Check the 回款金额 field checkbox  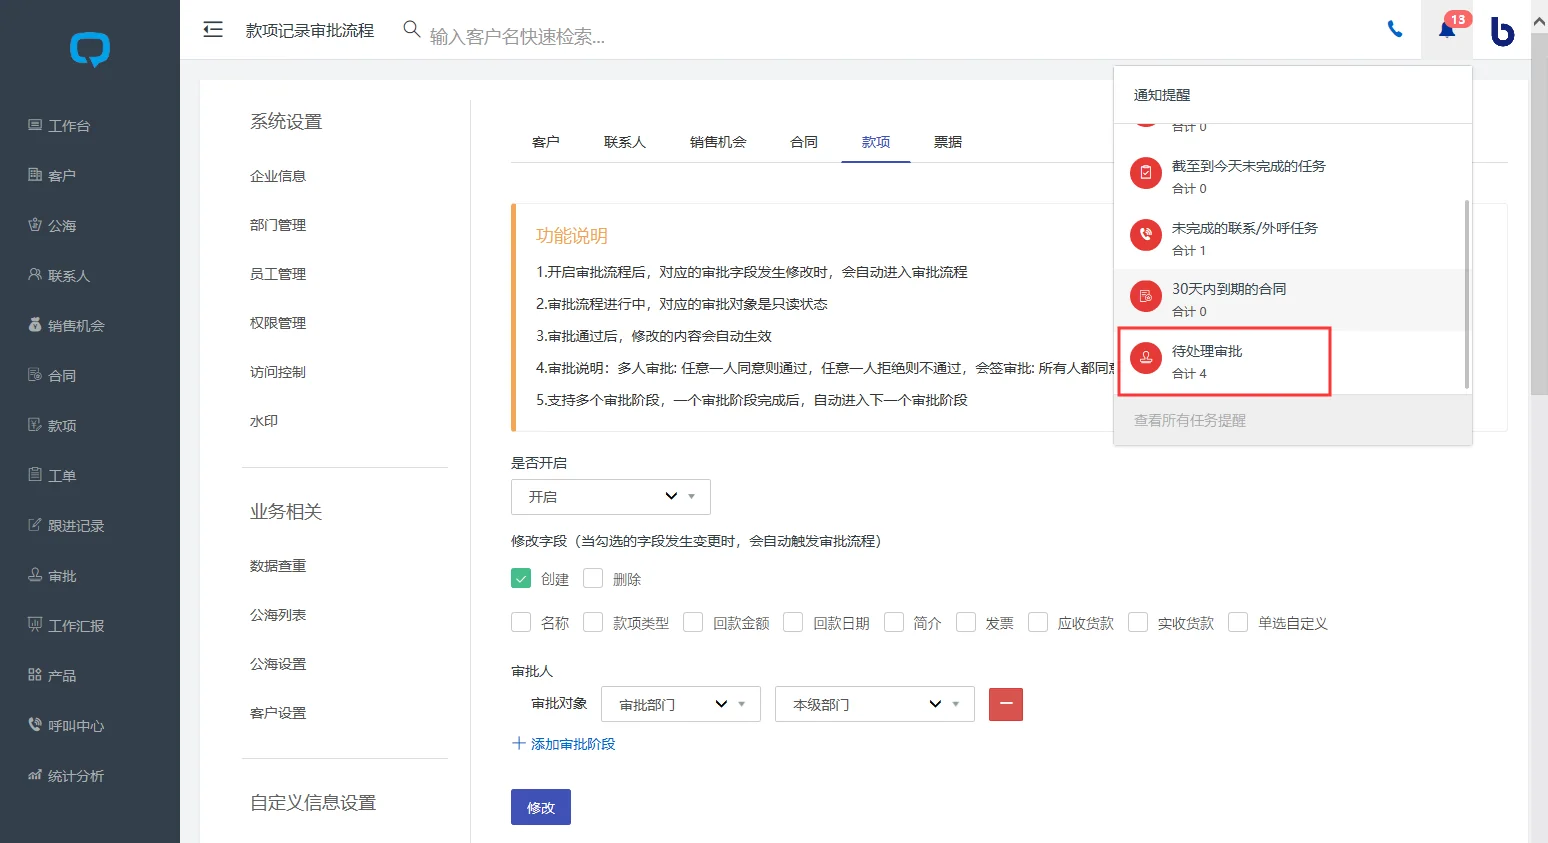click(x=693, y=623)
